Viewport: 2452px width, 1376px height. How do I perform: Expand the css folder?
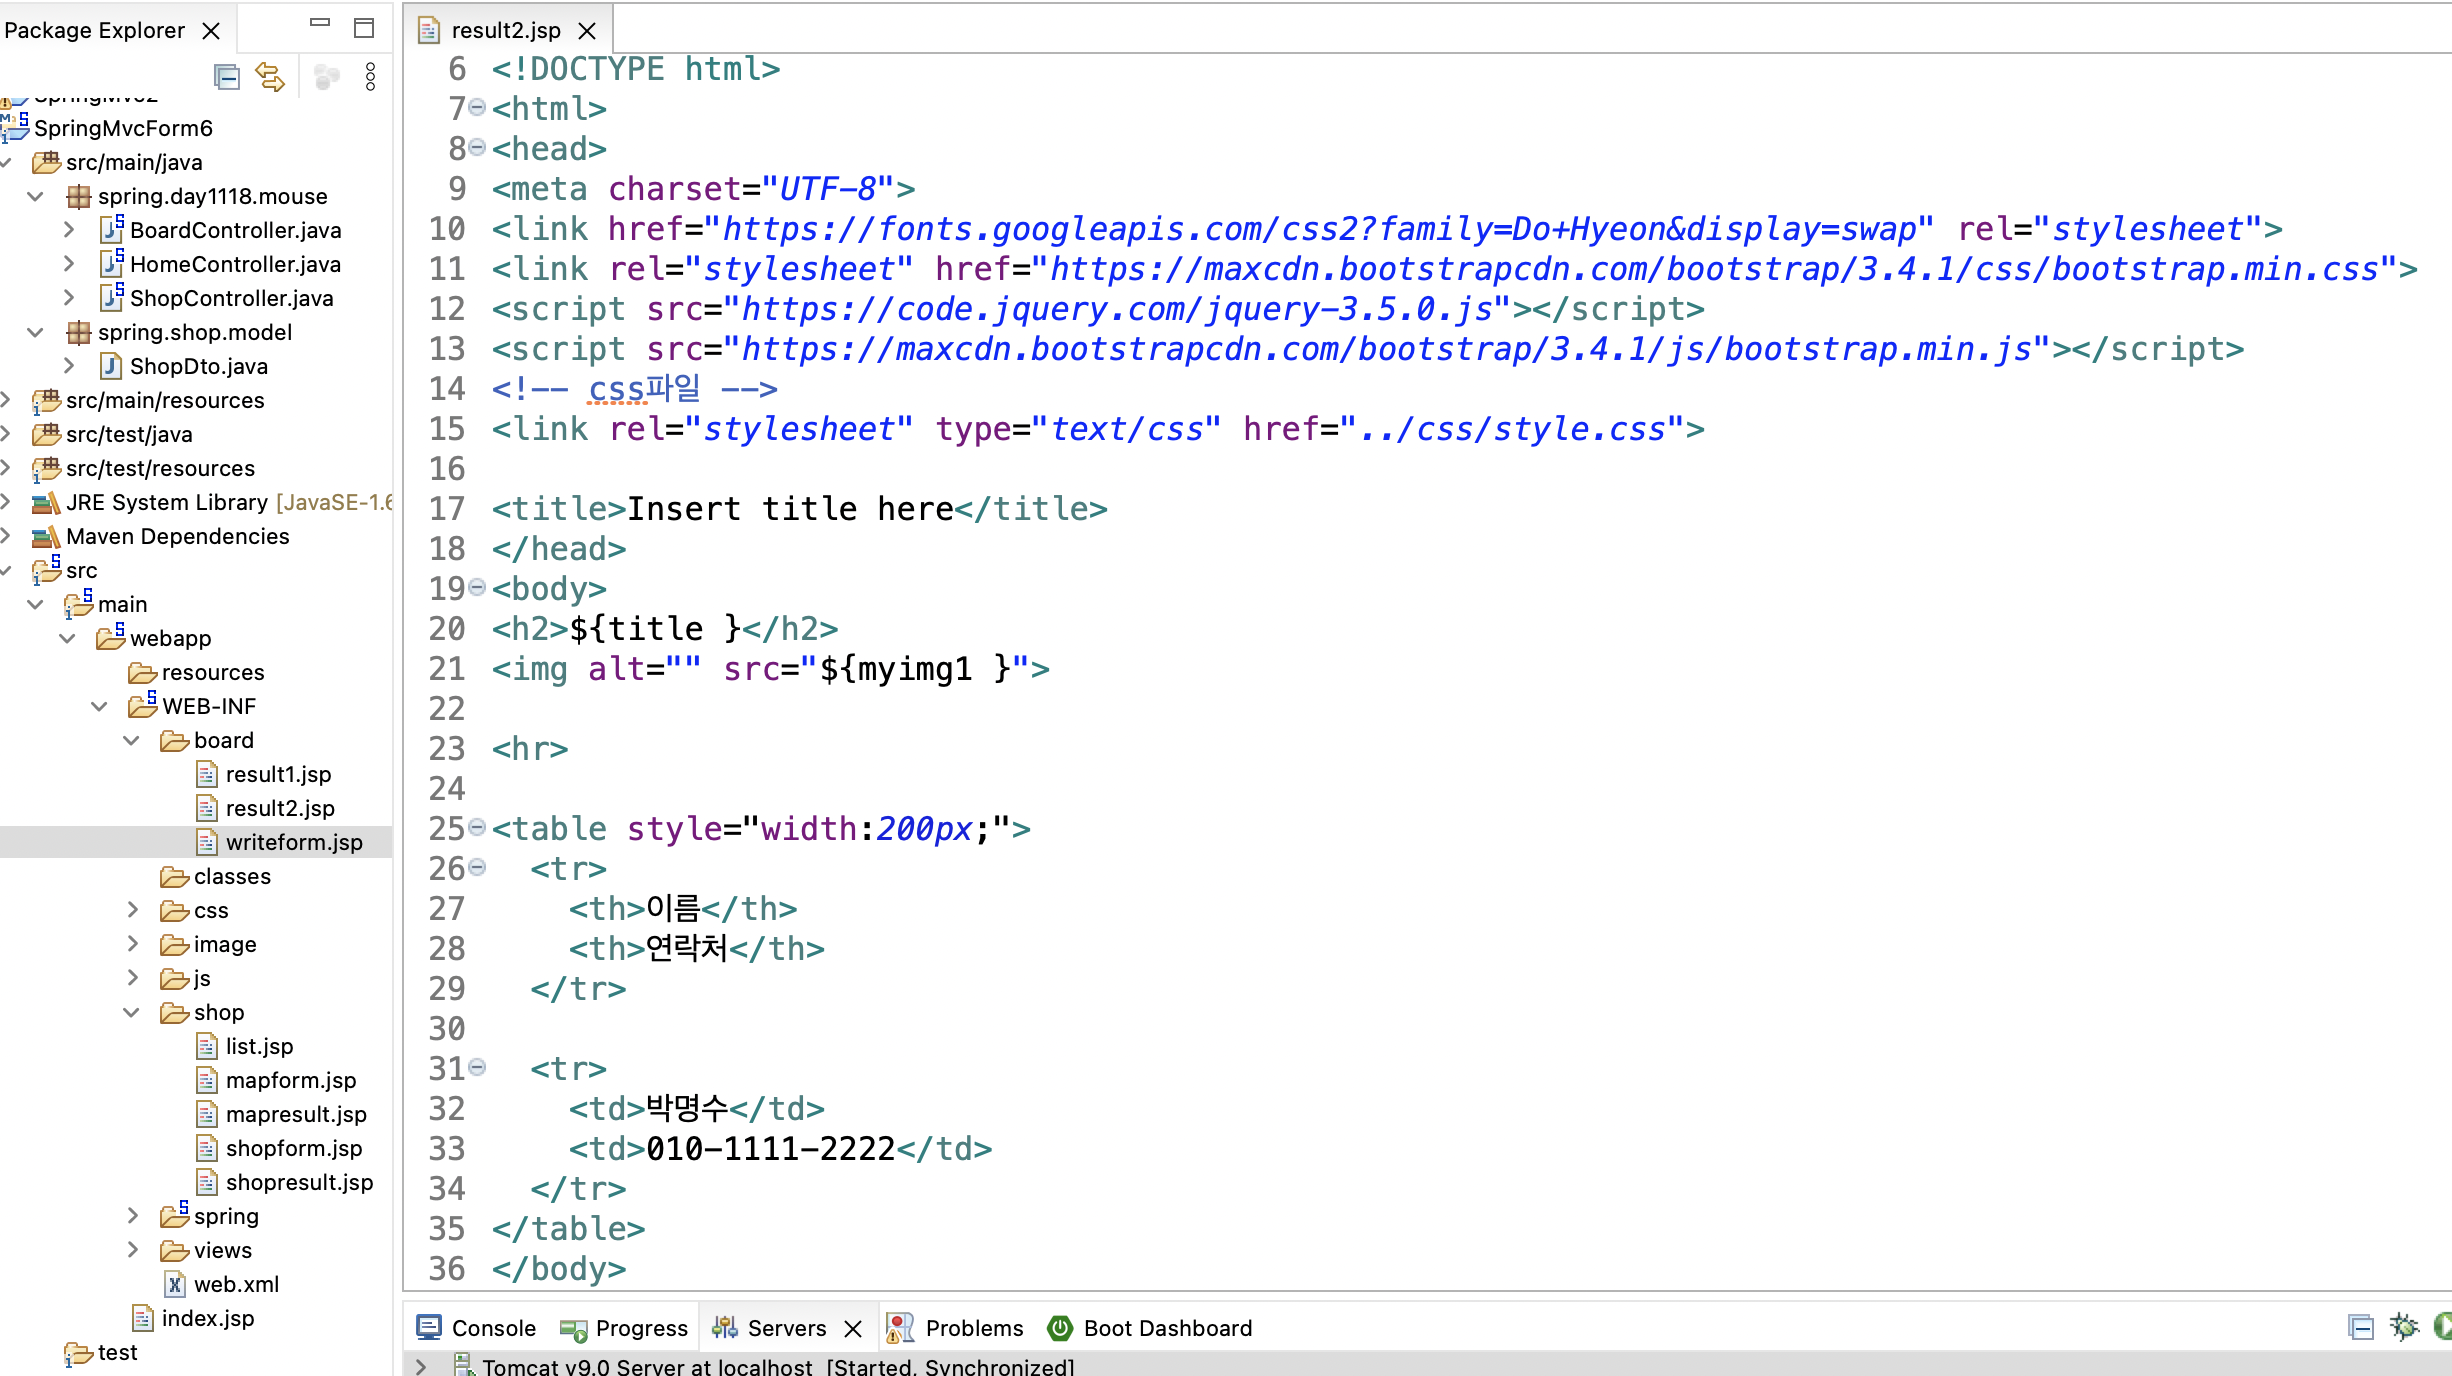[131, 910]
